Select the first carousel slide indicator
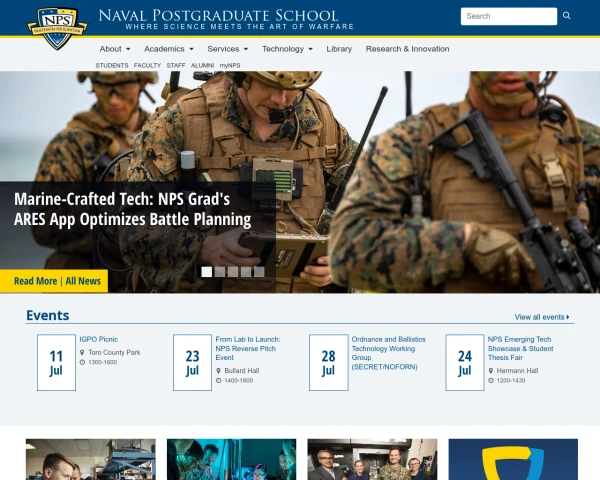Viewport: 600px width, 480px height. (207, 272)
